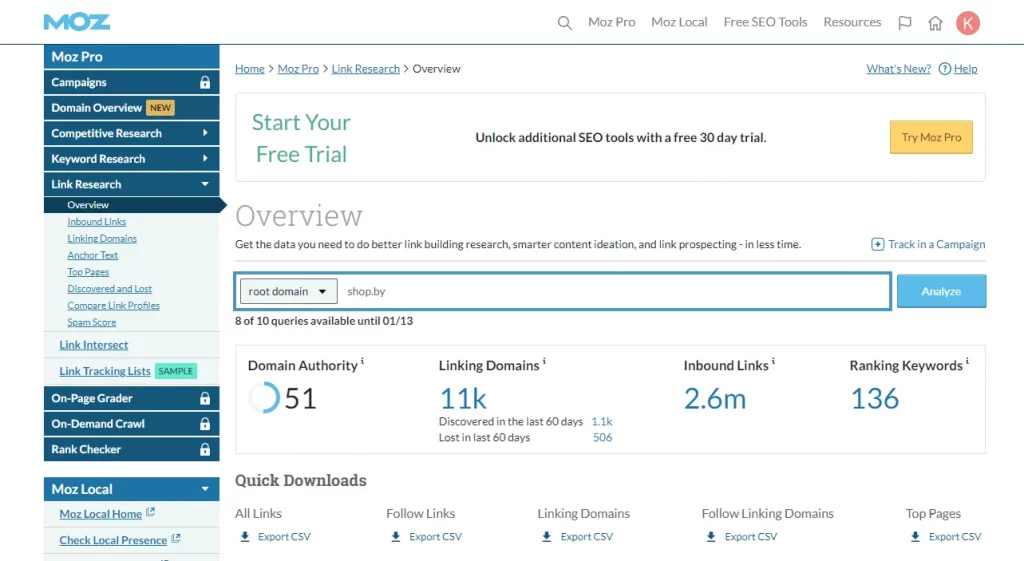
Task: Open the What's New? link
Action: 898,69
